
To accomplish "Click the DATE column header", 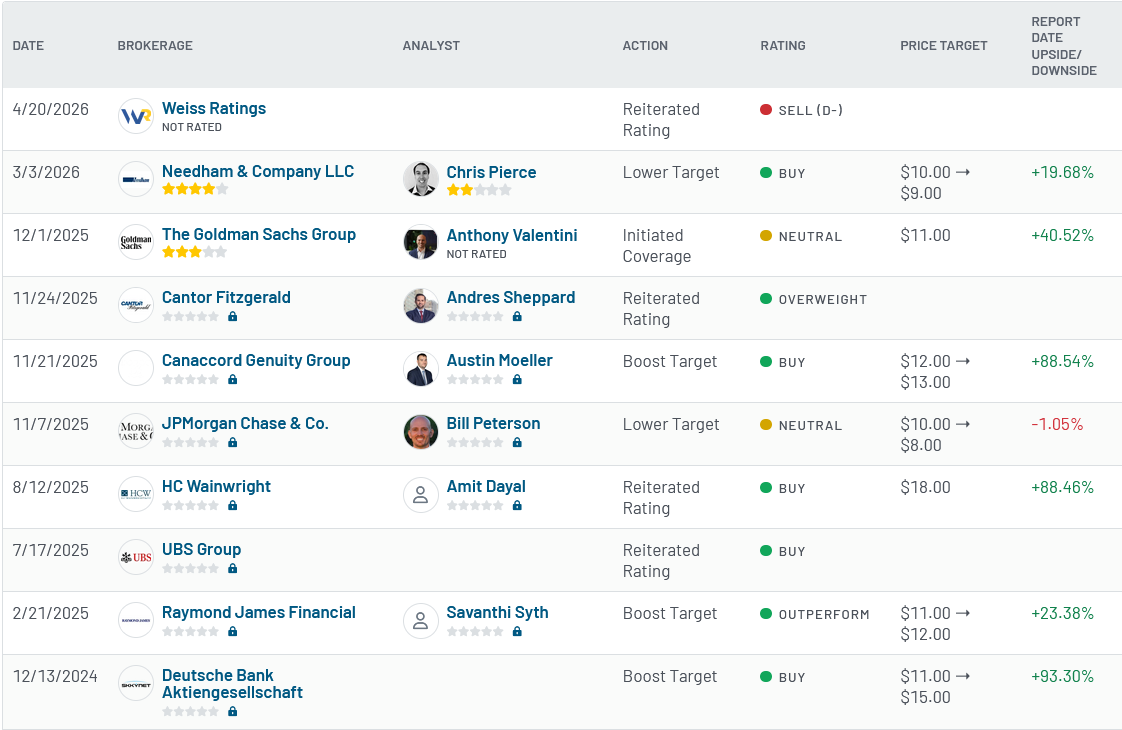I will 29,46.
